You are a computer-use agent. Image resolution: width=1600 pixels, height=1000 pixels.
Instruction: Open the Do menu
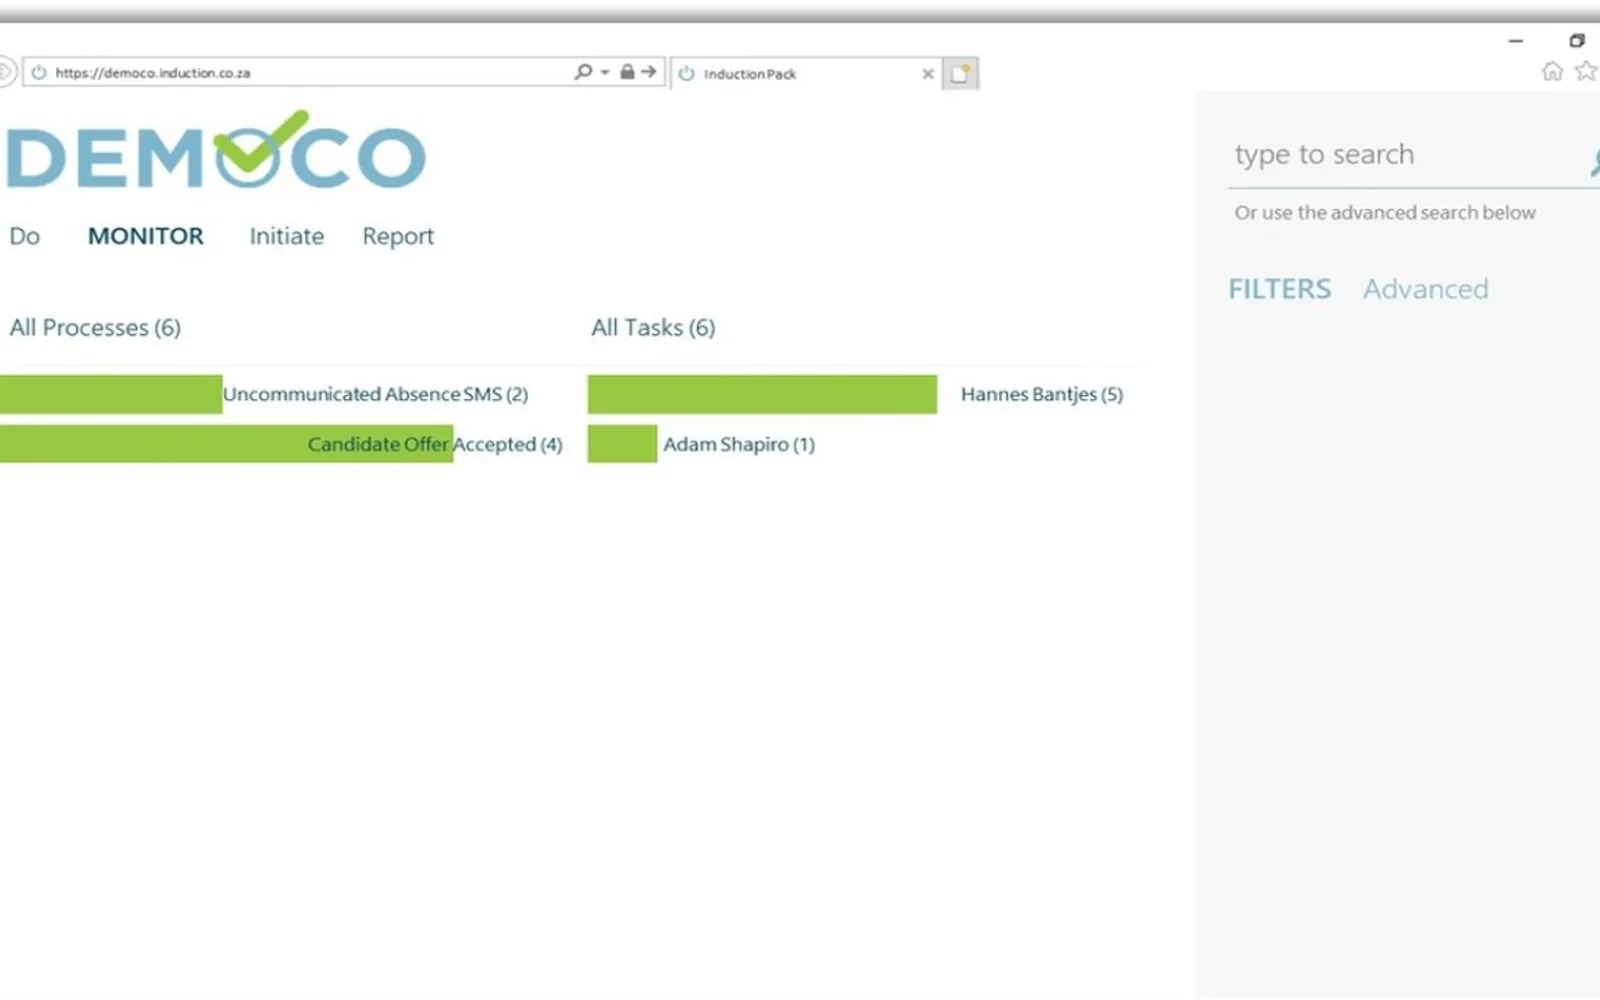[25, 236]
